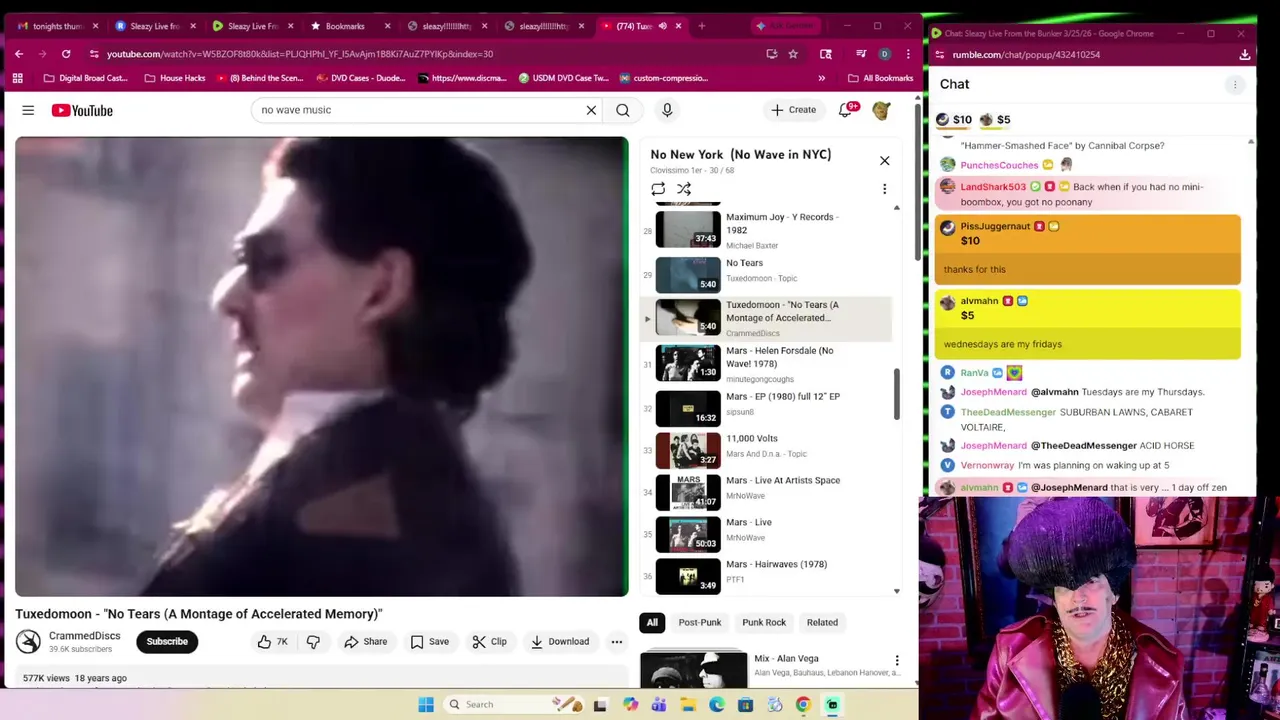1280x720 pixels.
Task: Open the CrammedDiscs channel name link
Action: 85,636
